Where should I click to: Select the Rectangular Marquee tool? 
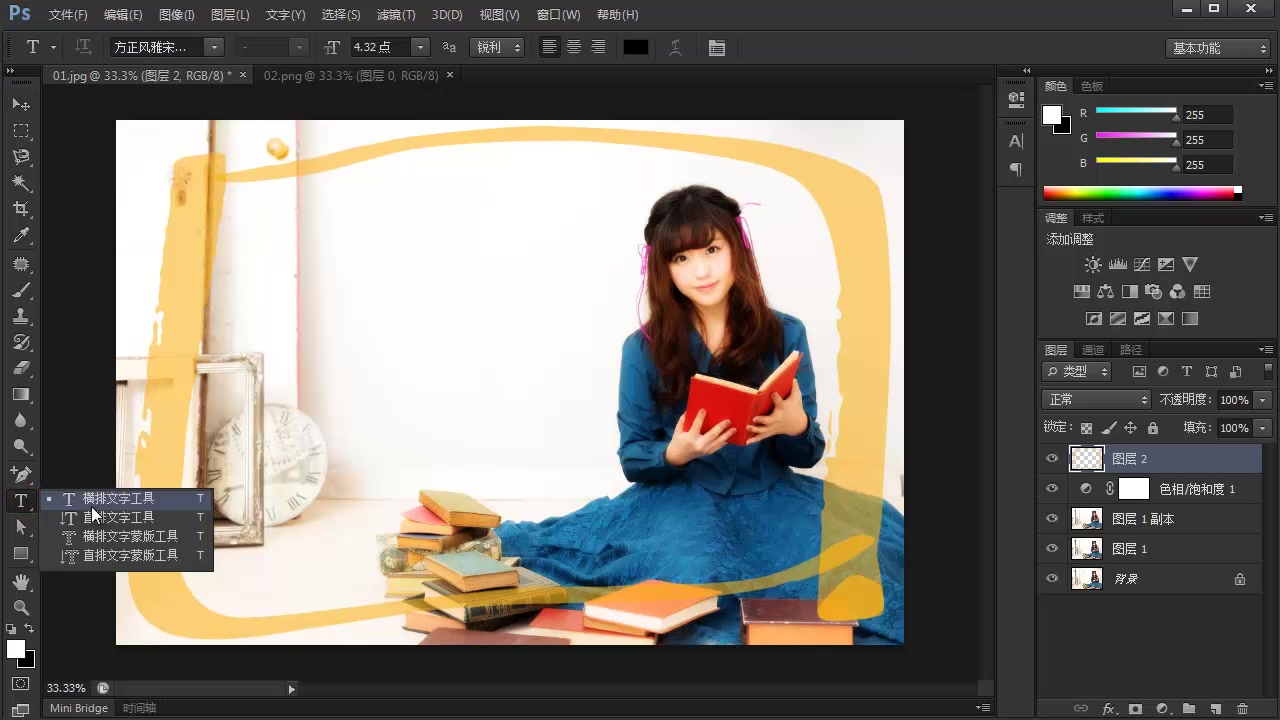tap(20, 131)
